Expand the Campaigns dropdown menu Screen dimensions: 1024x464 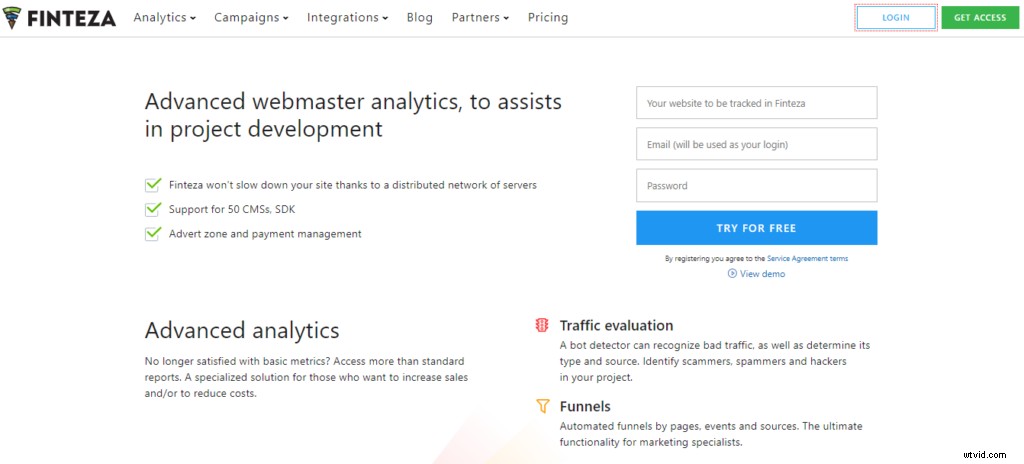coord(251,18)
